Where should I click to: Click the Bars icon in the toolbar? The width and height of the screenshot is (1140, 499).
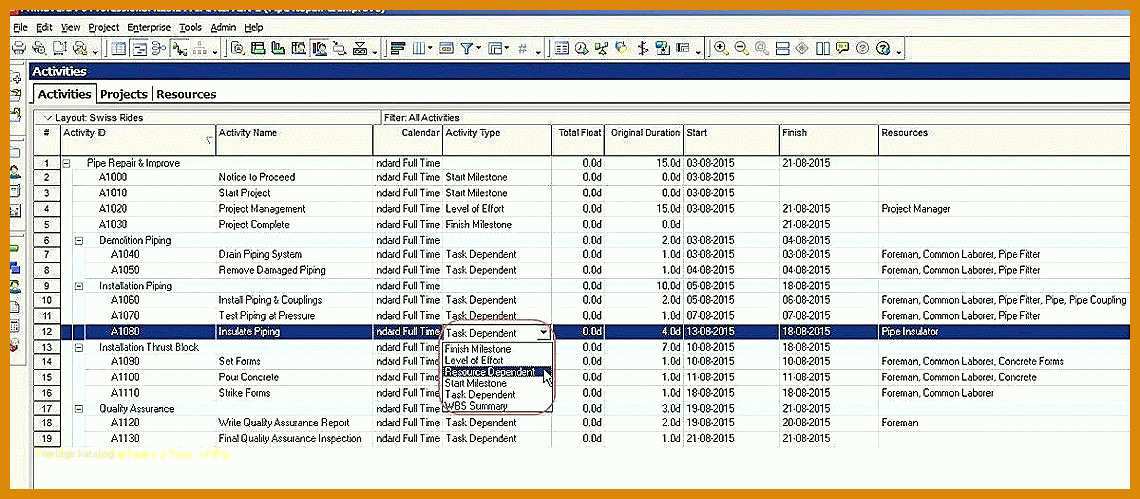pyautogui.click(x=398, y=48)
